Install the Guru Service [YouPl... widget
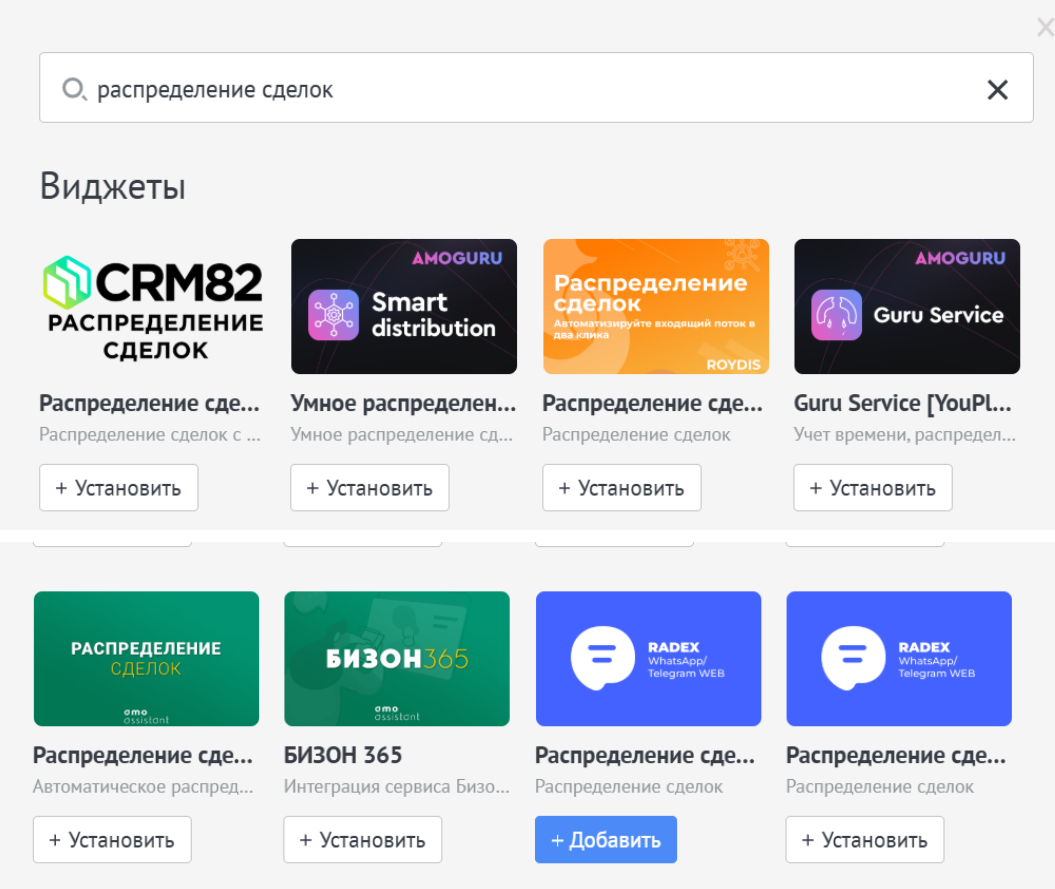The width and height of the screenshot is (1055, 889). point(873,488)
